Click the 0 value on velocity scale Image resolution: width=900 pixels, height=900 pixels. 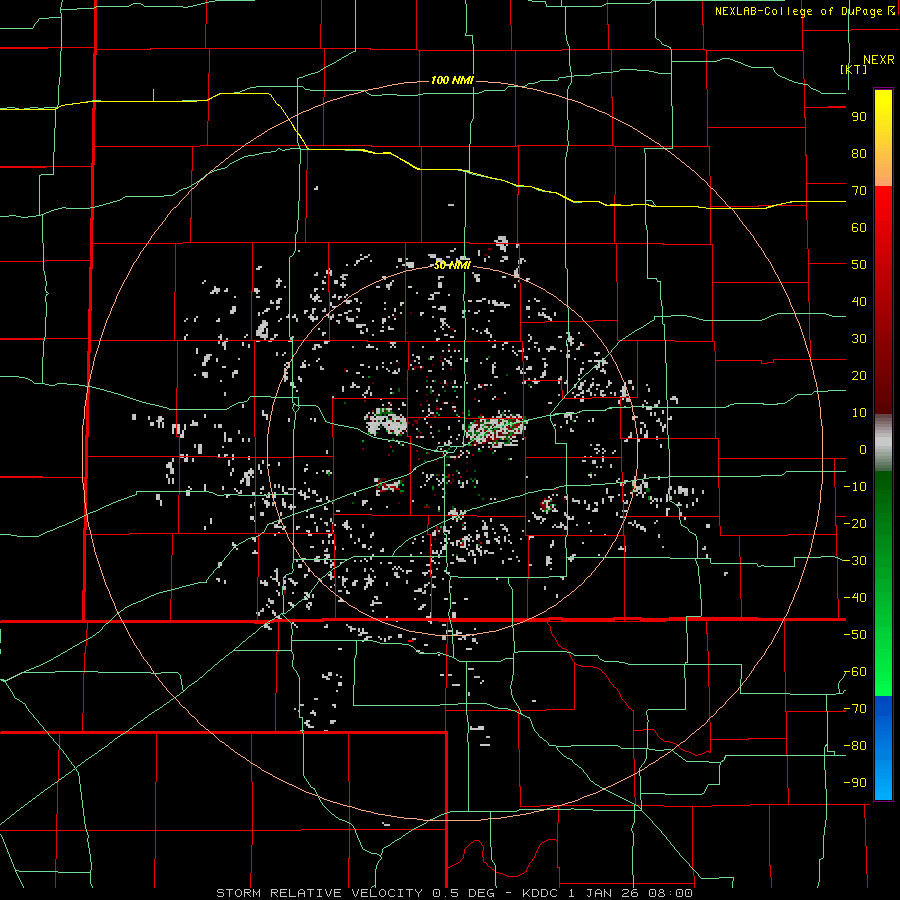pyautogui.click(x=863, y=450)
